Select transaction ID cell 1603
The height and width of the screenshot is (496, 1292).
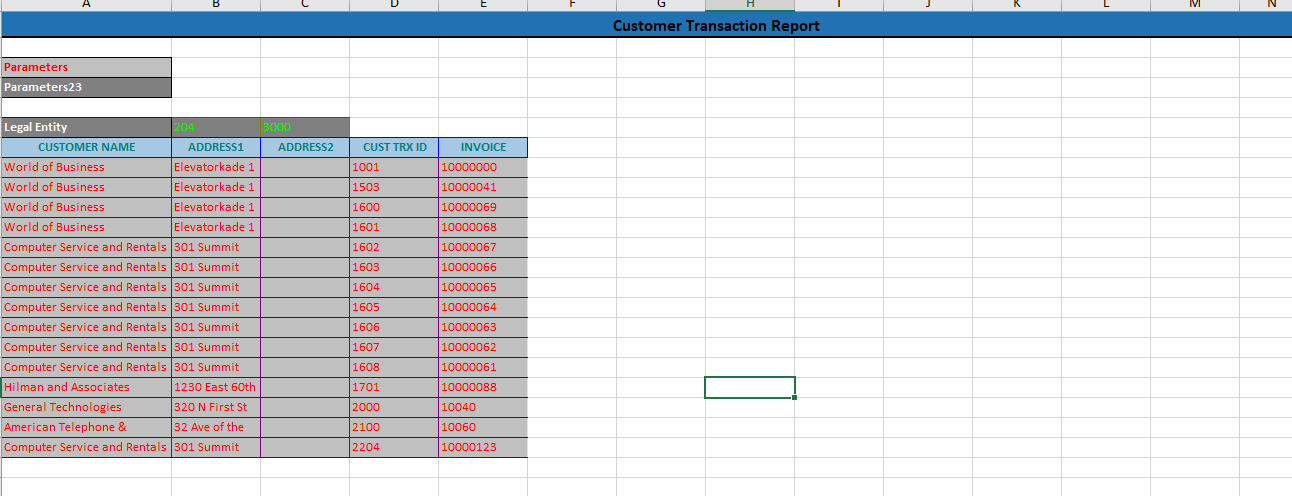click(394, 267)
